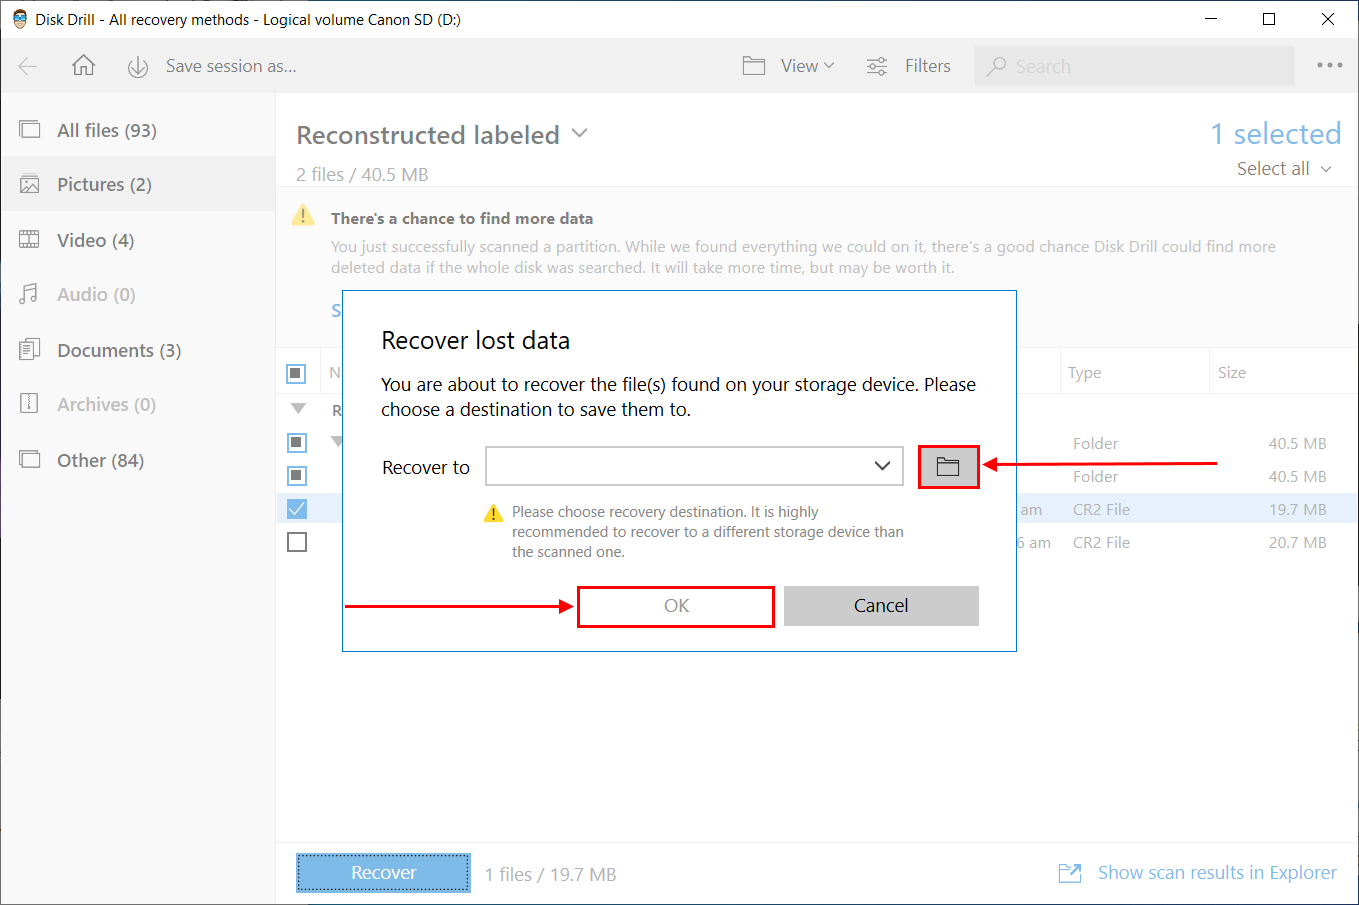Go back with the left arrow icon
Viewport: 1359px width, 905px height.
point(28,66)
